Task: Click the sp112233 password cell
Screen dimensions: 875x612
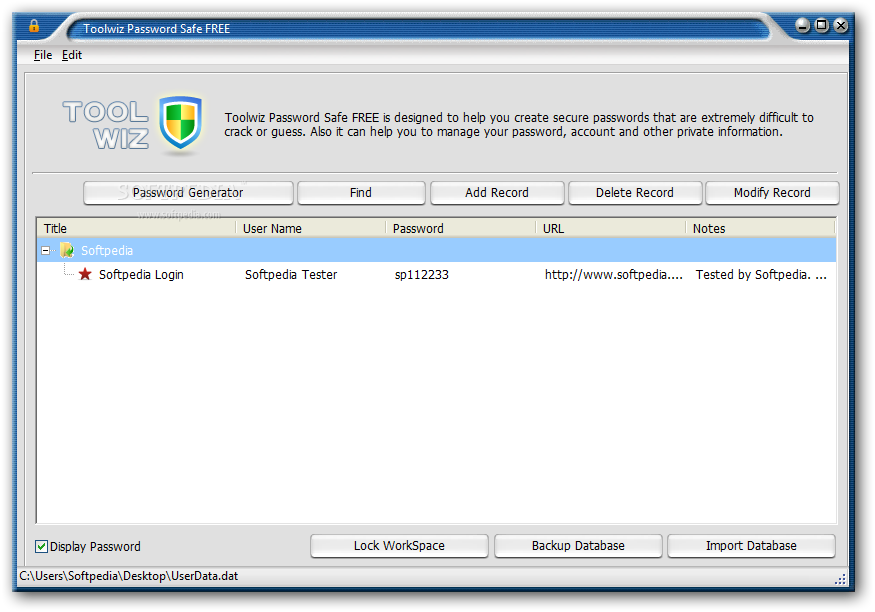Action: pos(422,274)
